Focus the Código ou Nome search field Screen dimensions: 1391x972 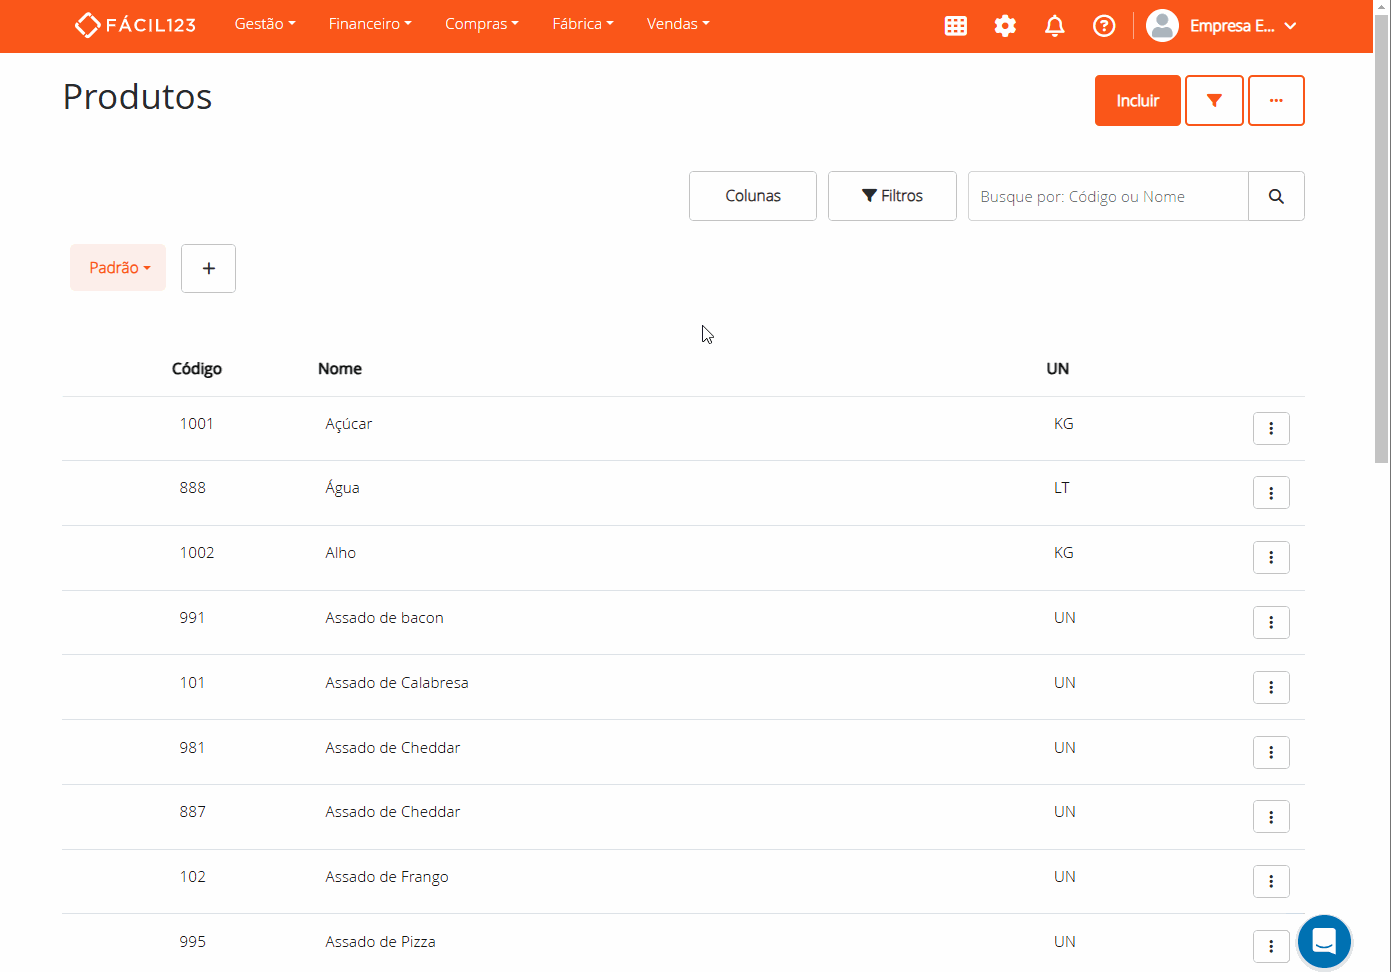pos(1107,196)
